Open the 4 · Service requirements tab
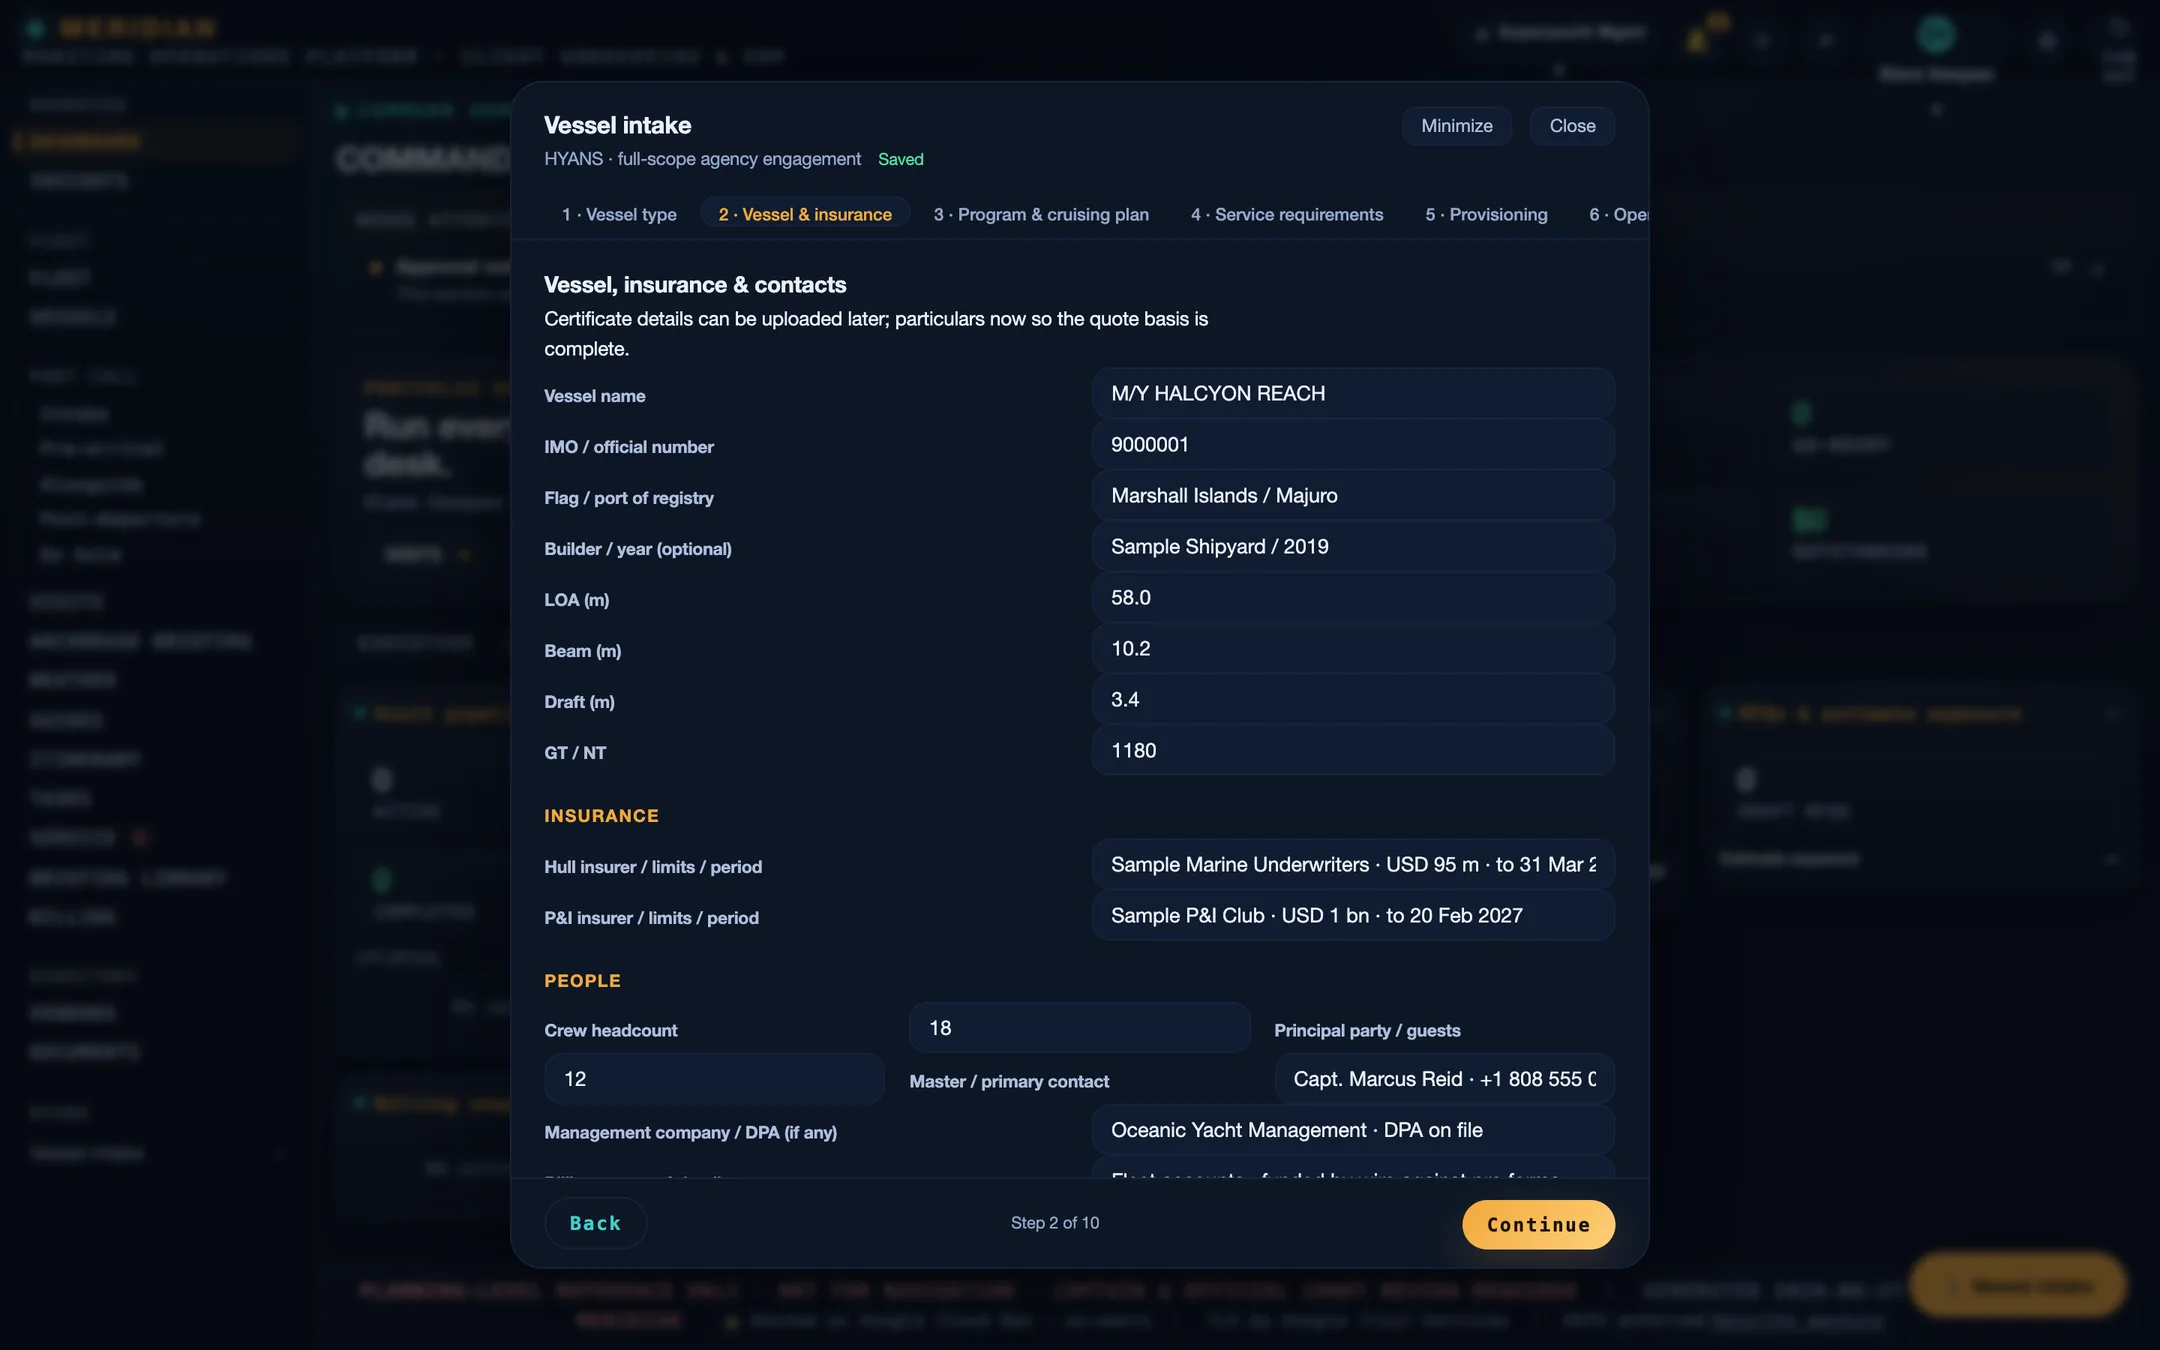The image size is (2160, 1350). (x=1287, y=214)
